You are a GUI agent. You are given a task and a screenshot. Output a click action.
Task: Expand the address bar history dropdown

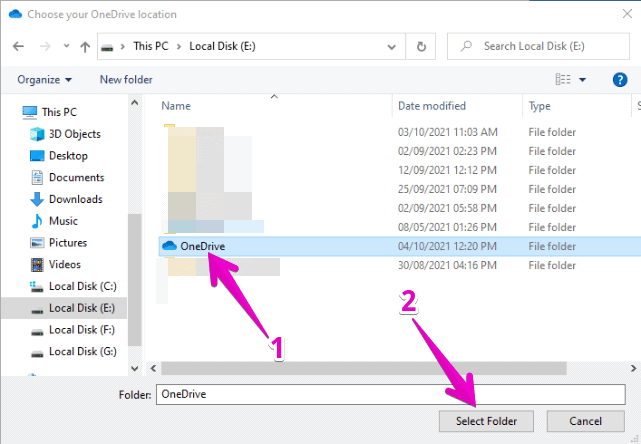[391, 47]
